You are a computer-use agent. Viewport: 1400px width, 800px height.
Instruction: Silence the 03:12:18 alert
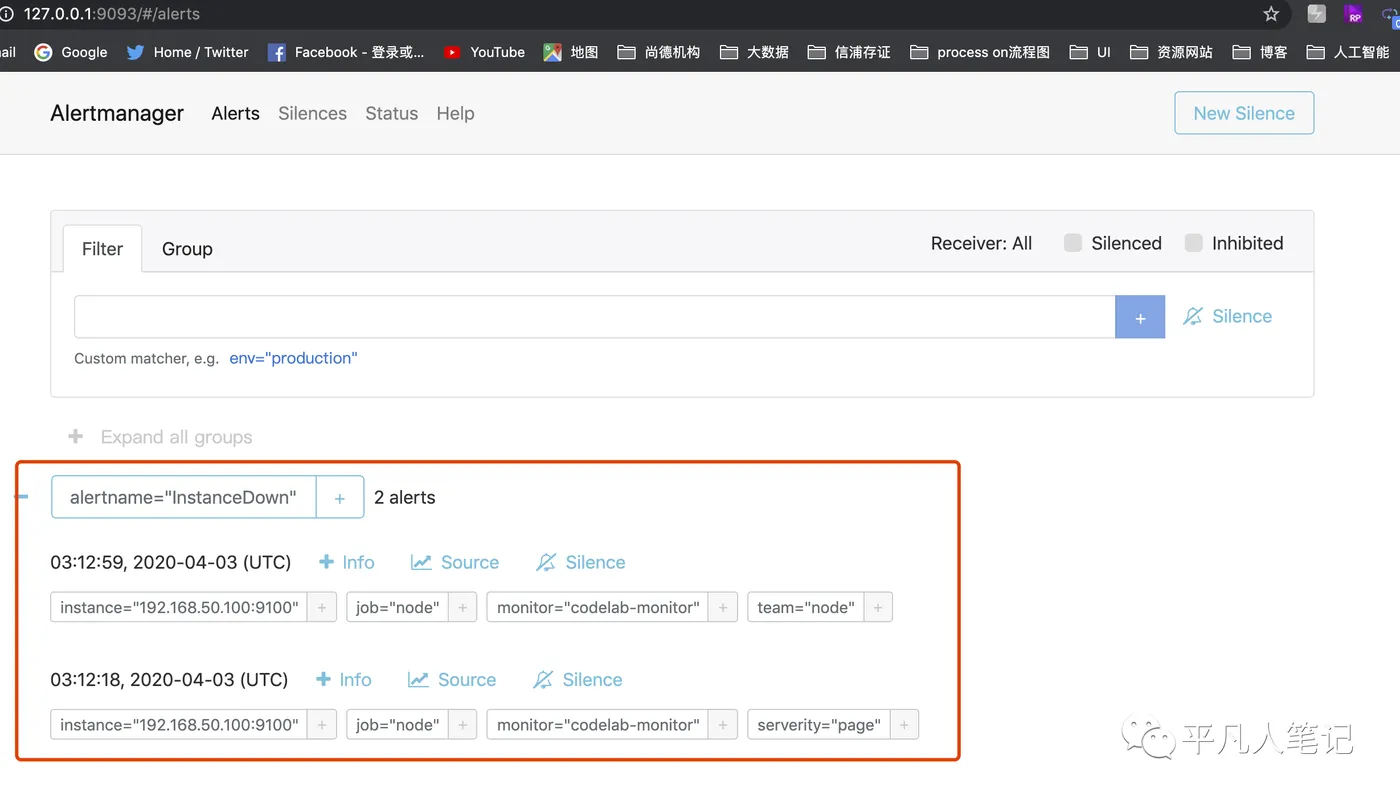pyautogui.click(x=577, y=679)
